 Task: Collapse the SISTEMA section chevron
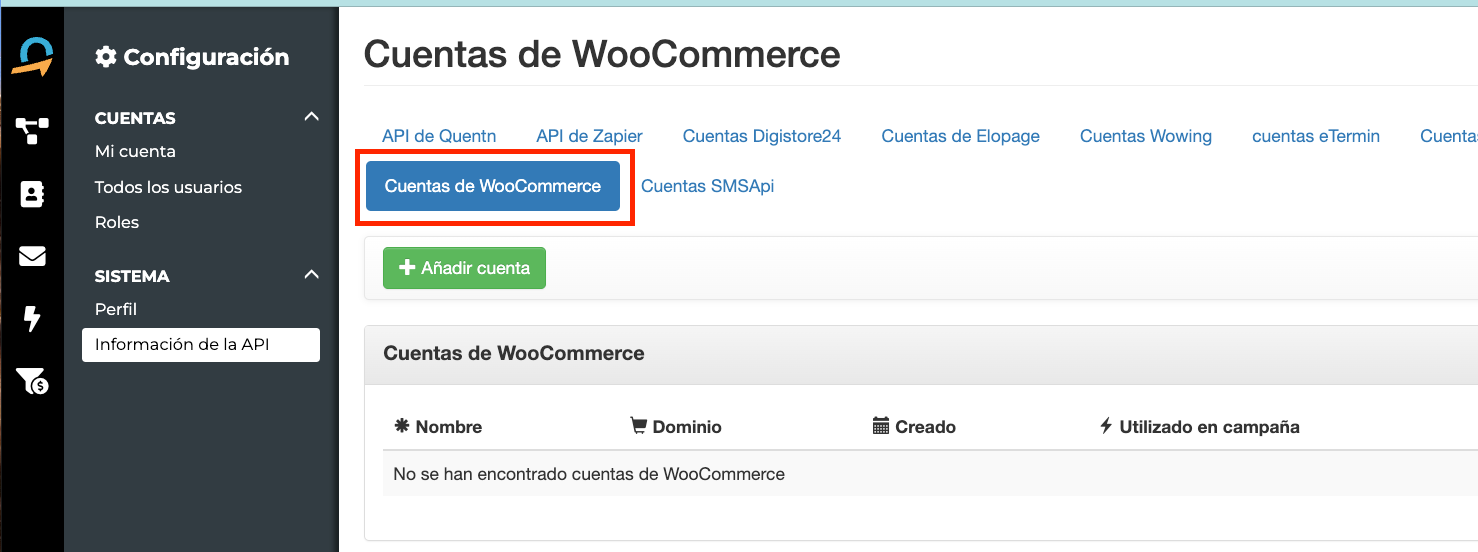[x=311, y=274]
